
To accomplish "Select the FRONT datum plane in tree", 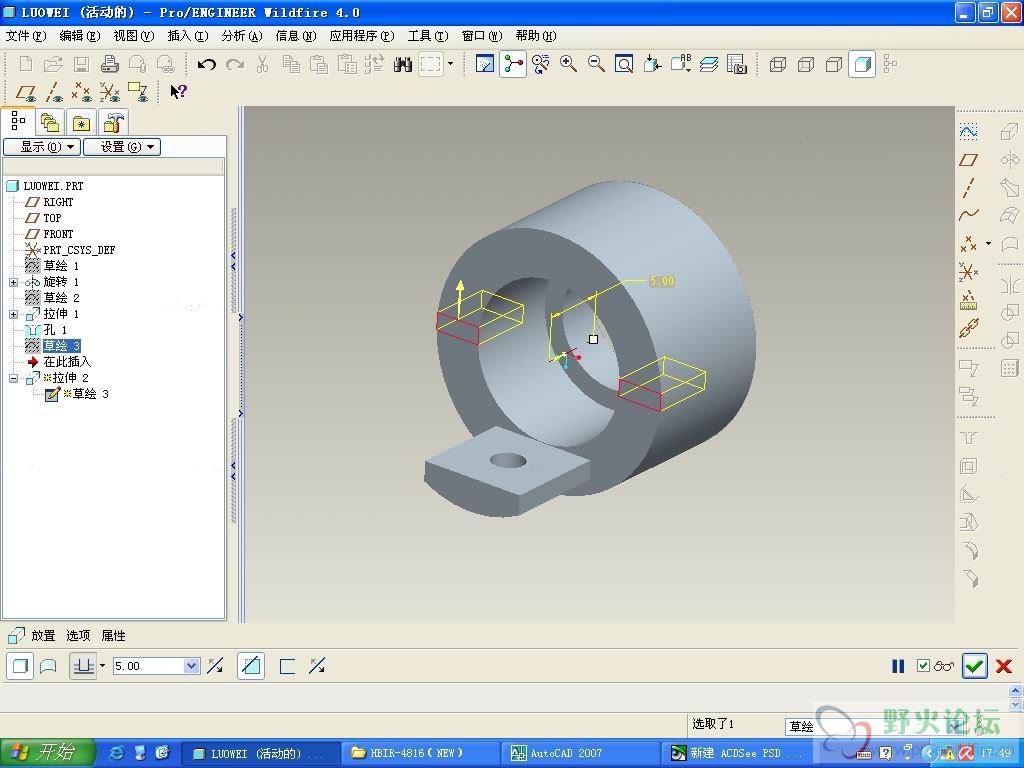I will click(58, 234).
